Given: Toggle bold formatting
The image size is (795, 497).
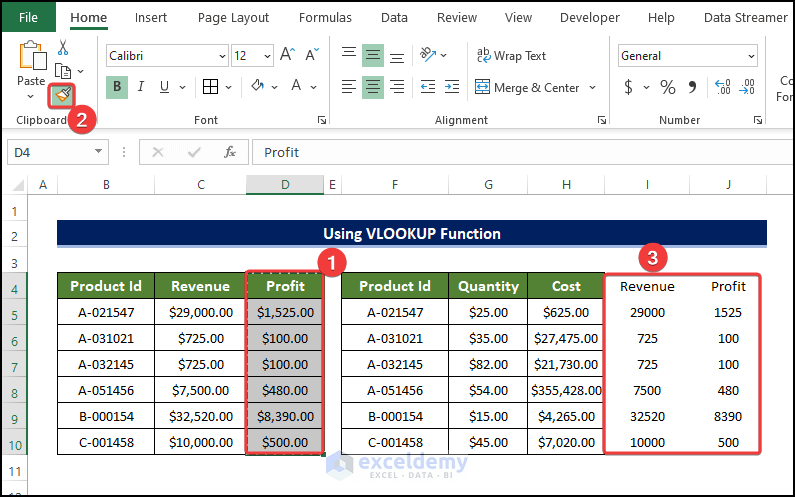Looking at the screenshot, I should (x=117, y=87).
